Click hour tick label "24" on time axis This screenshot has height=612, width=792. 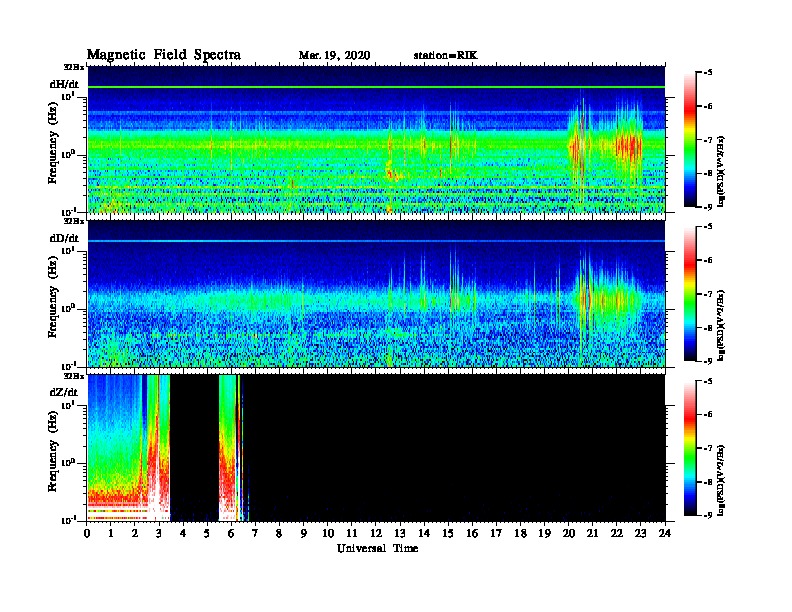coord(665,533)
